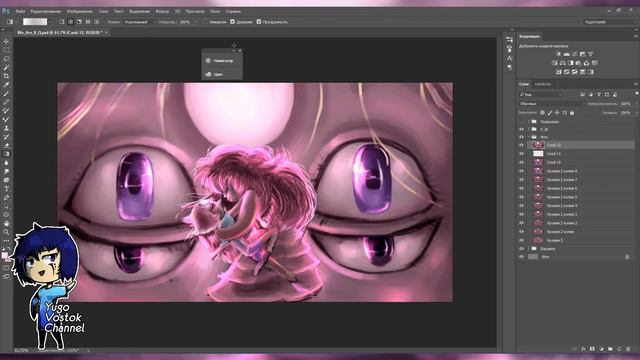
Task: Select the Rectangular Marquee tool
Action: coord(6,50)
